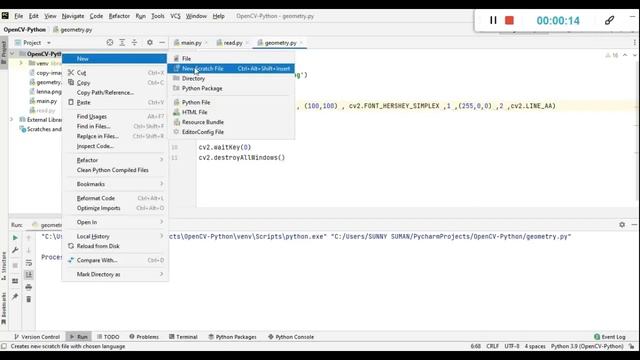Pause the screen recording

[493, 20]
